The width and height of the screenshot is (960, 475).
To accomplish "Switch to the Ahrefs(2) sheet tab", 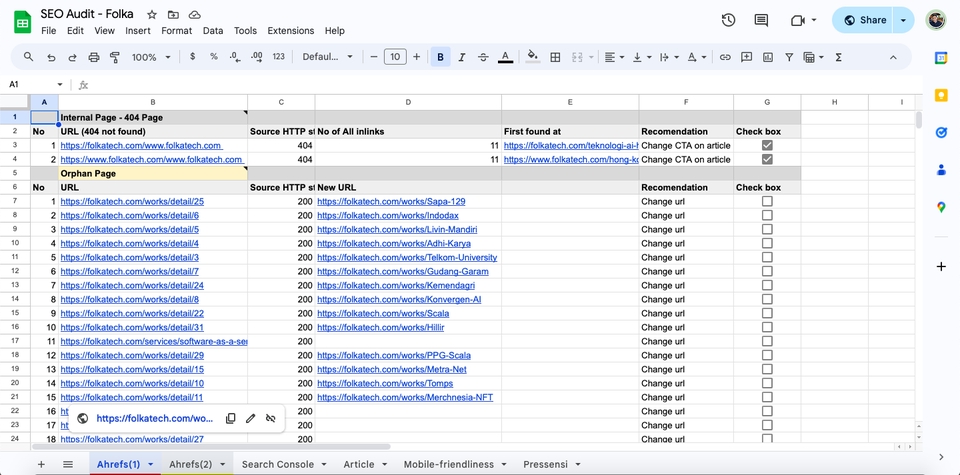I will coord(190,465).
